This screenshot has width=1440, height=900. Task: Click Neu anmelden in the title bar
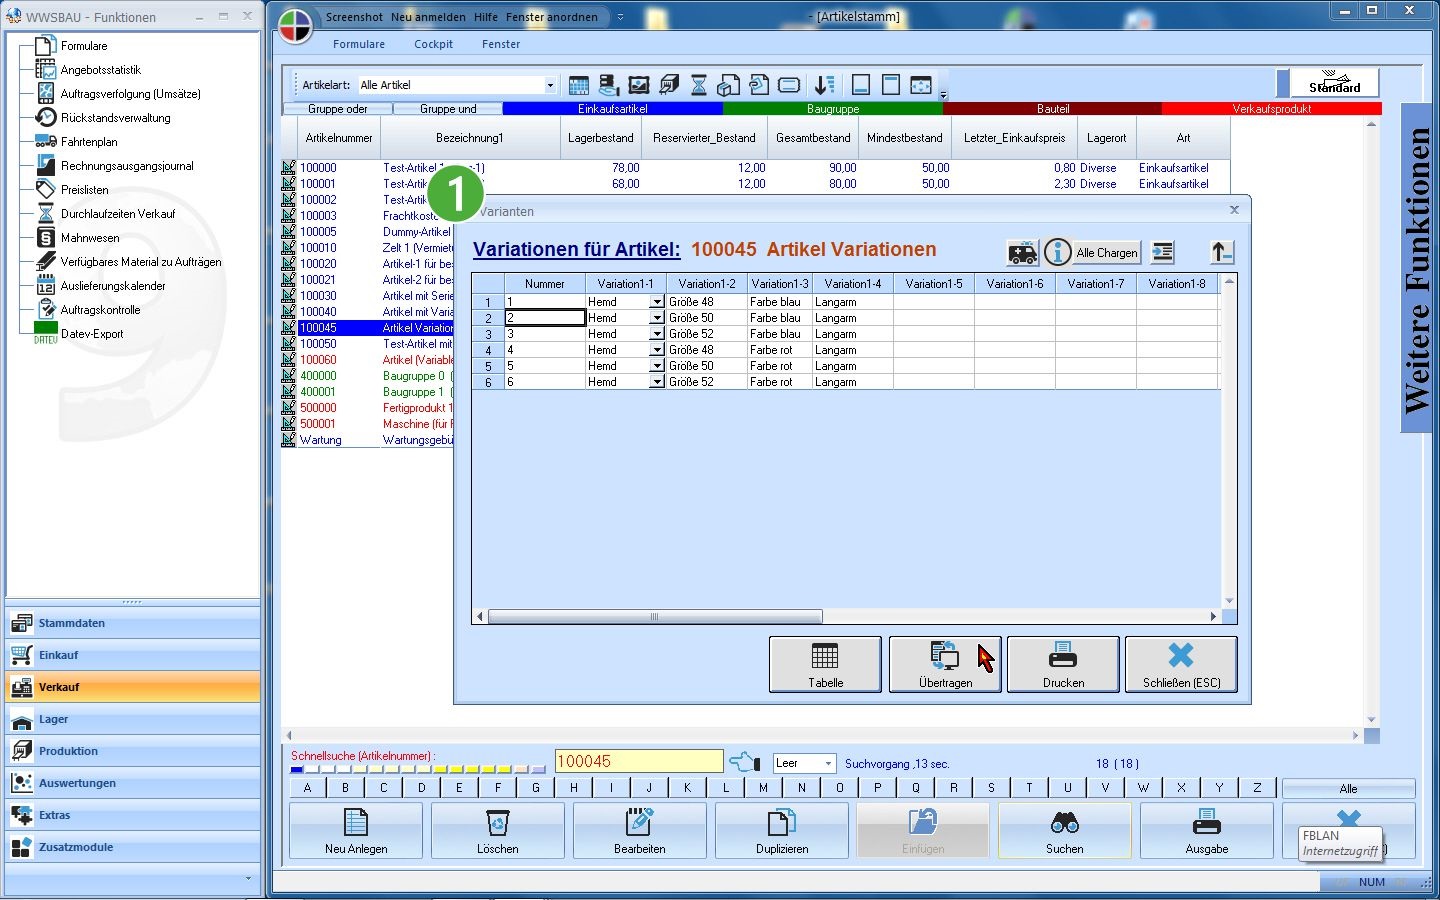(x=428, y=17)
